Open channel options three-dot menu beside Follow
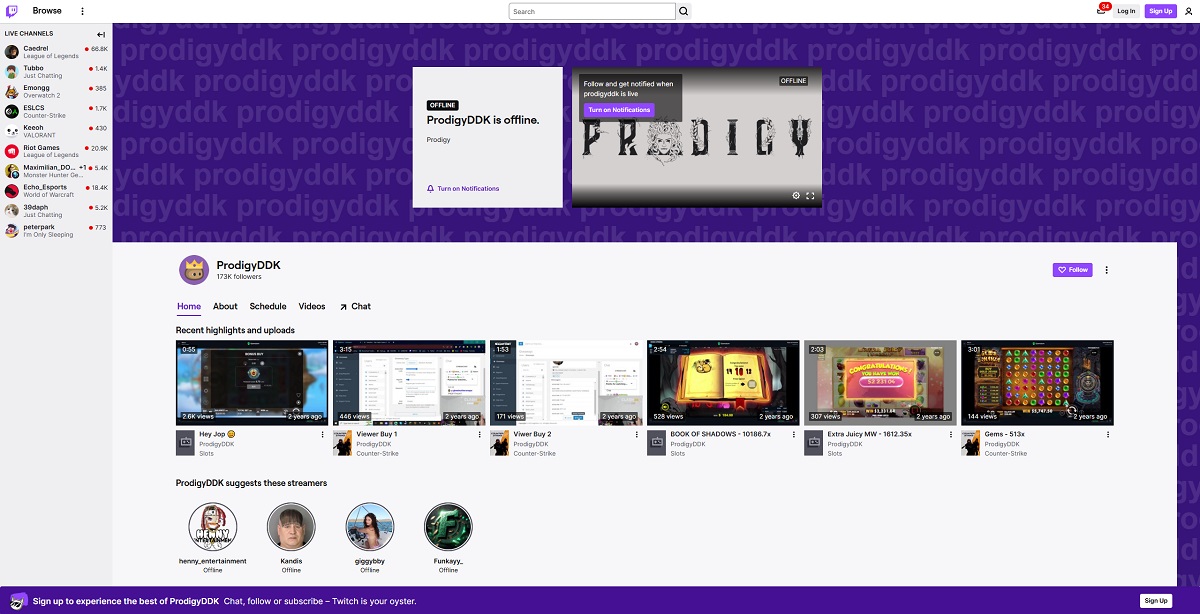This screenshot has height=614, width=1200. tap(1106, 270)
